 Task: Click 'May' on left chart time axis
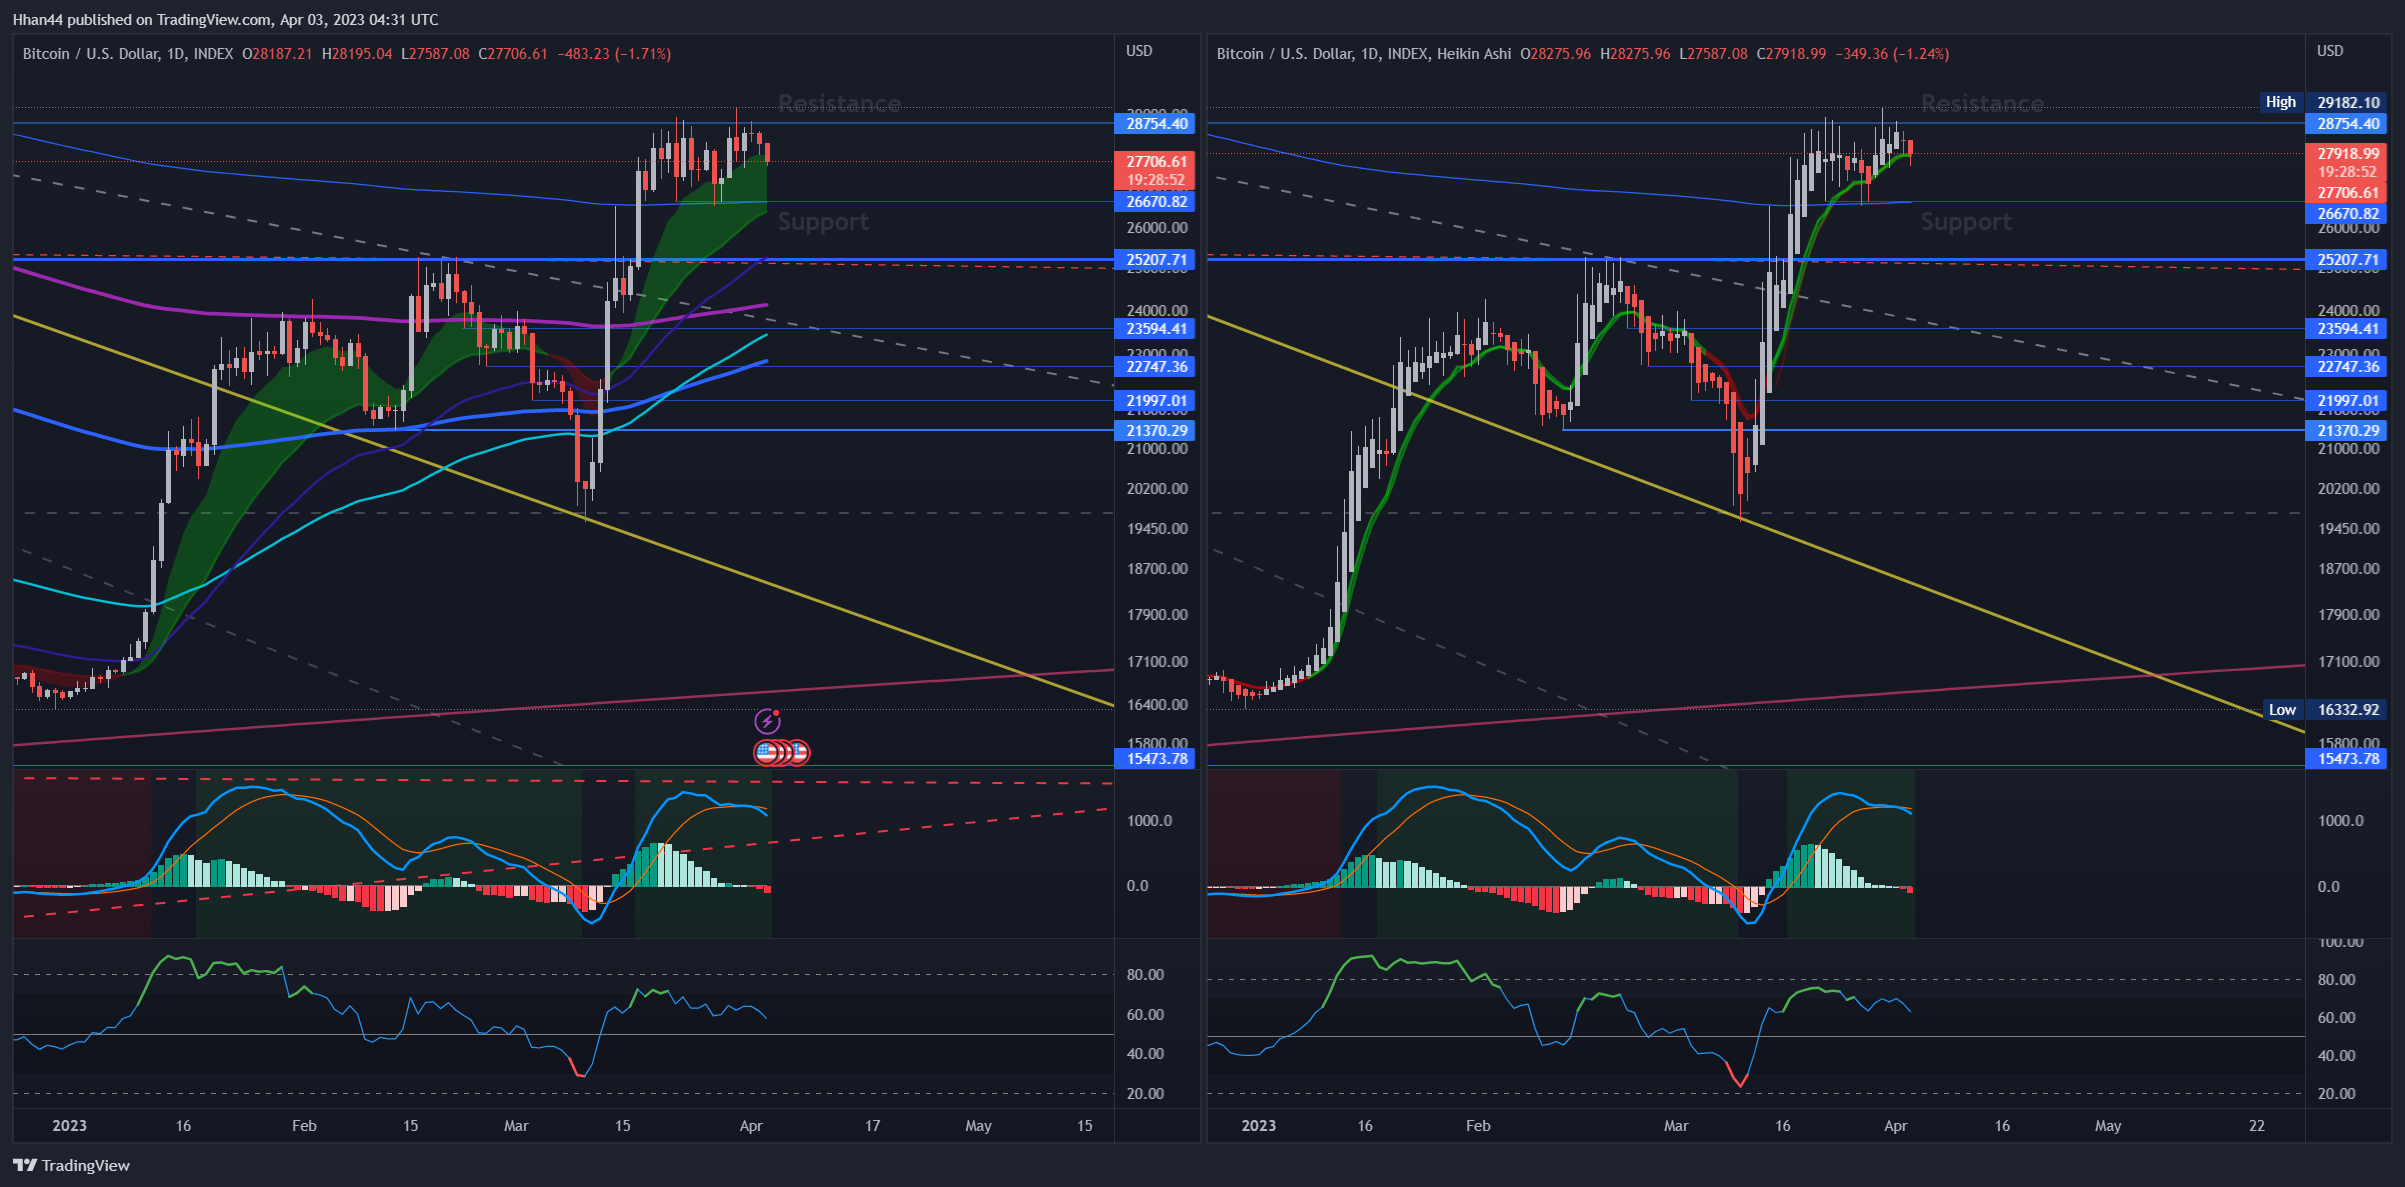click(978, 1126)
